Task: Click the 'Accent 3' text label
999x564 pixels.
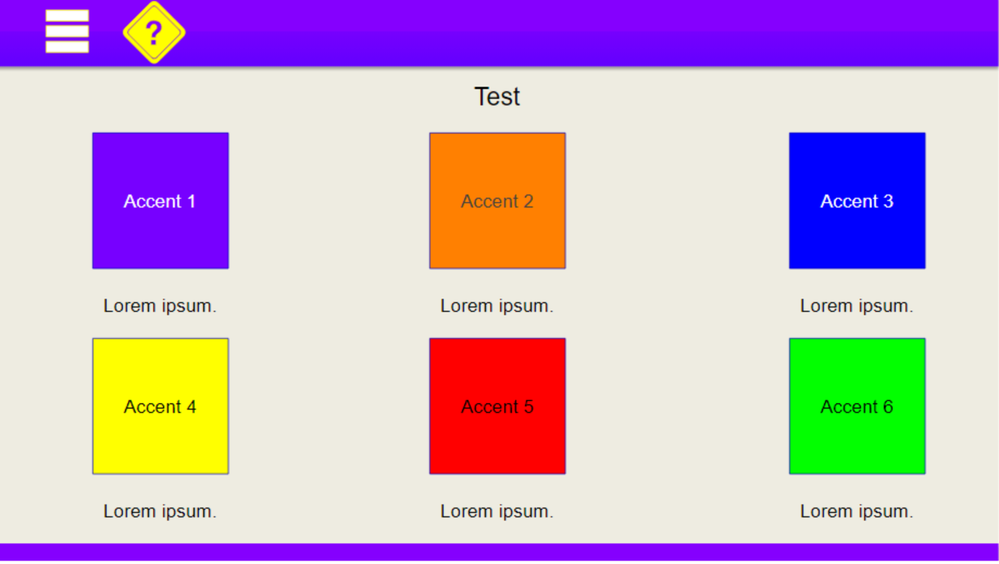Action: click(857, 202)
